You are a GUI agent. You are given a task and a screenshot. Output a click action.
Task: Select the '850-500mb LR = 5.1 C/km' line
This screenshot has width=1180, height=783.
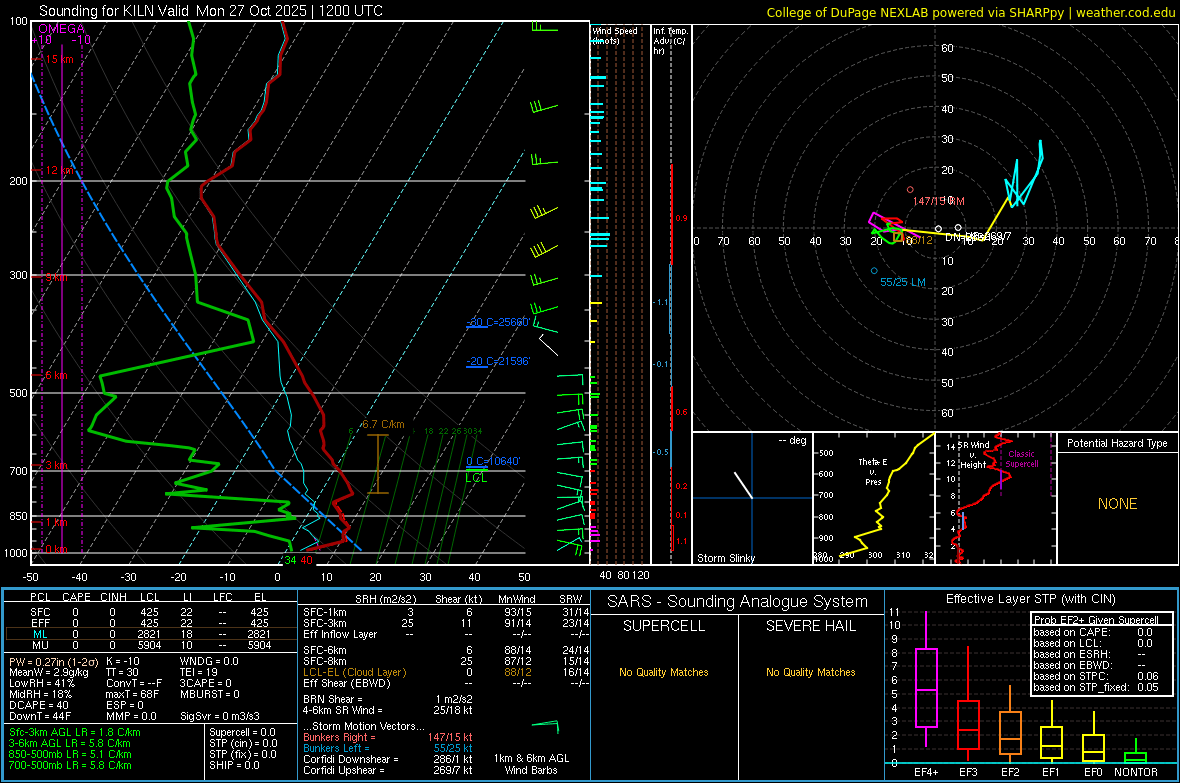pyautogui.click(x=70, y=754)
